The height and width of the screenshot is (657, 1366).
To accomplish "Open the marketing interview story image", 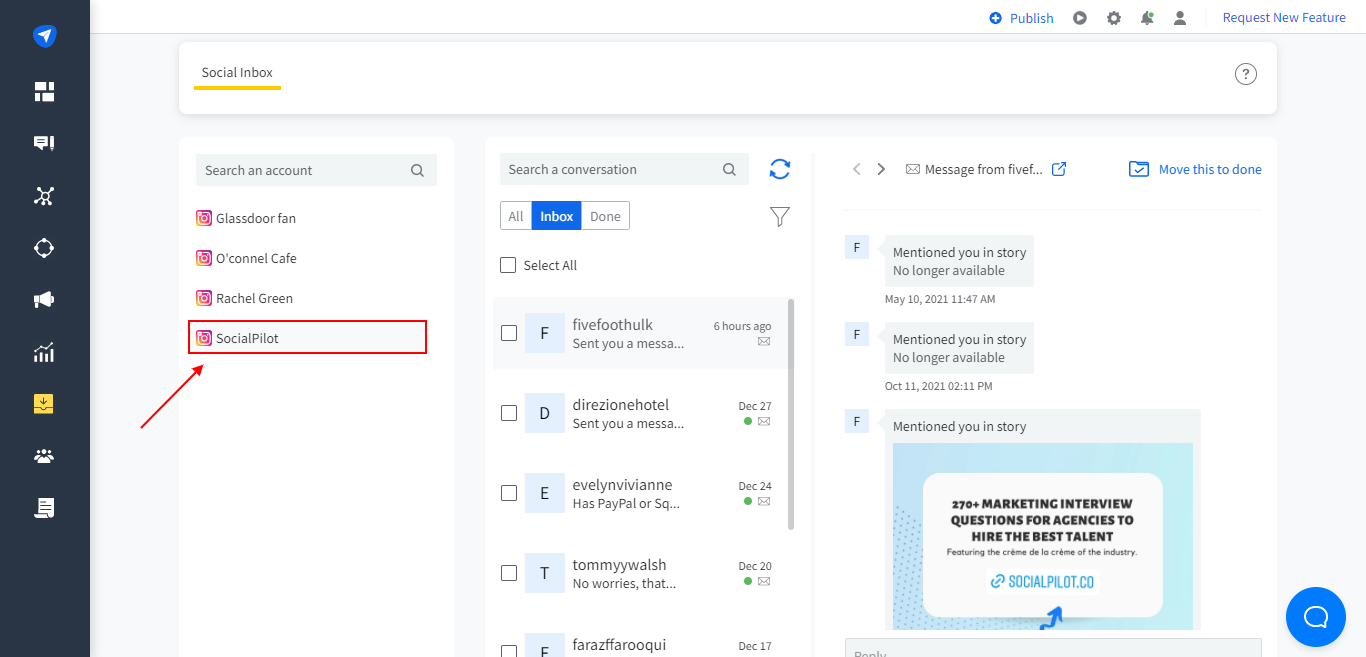I will (1043, 536).
